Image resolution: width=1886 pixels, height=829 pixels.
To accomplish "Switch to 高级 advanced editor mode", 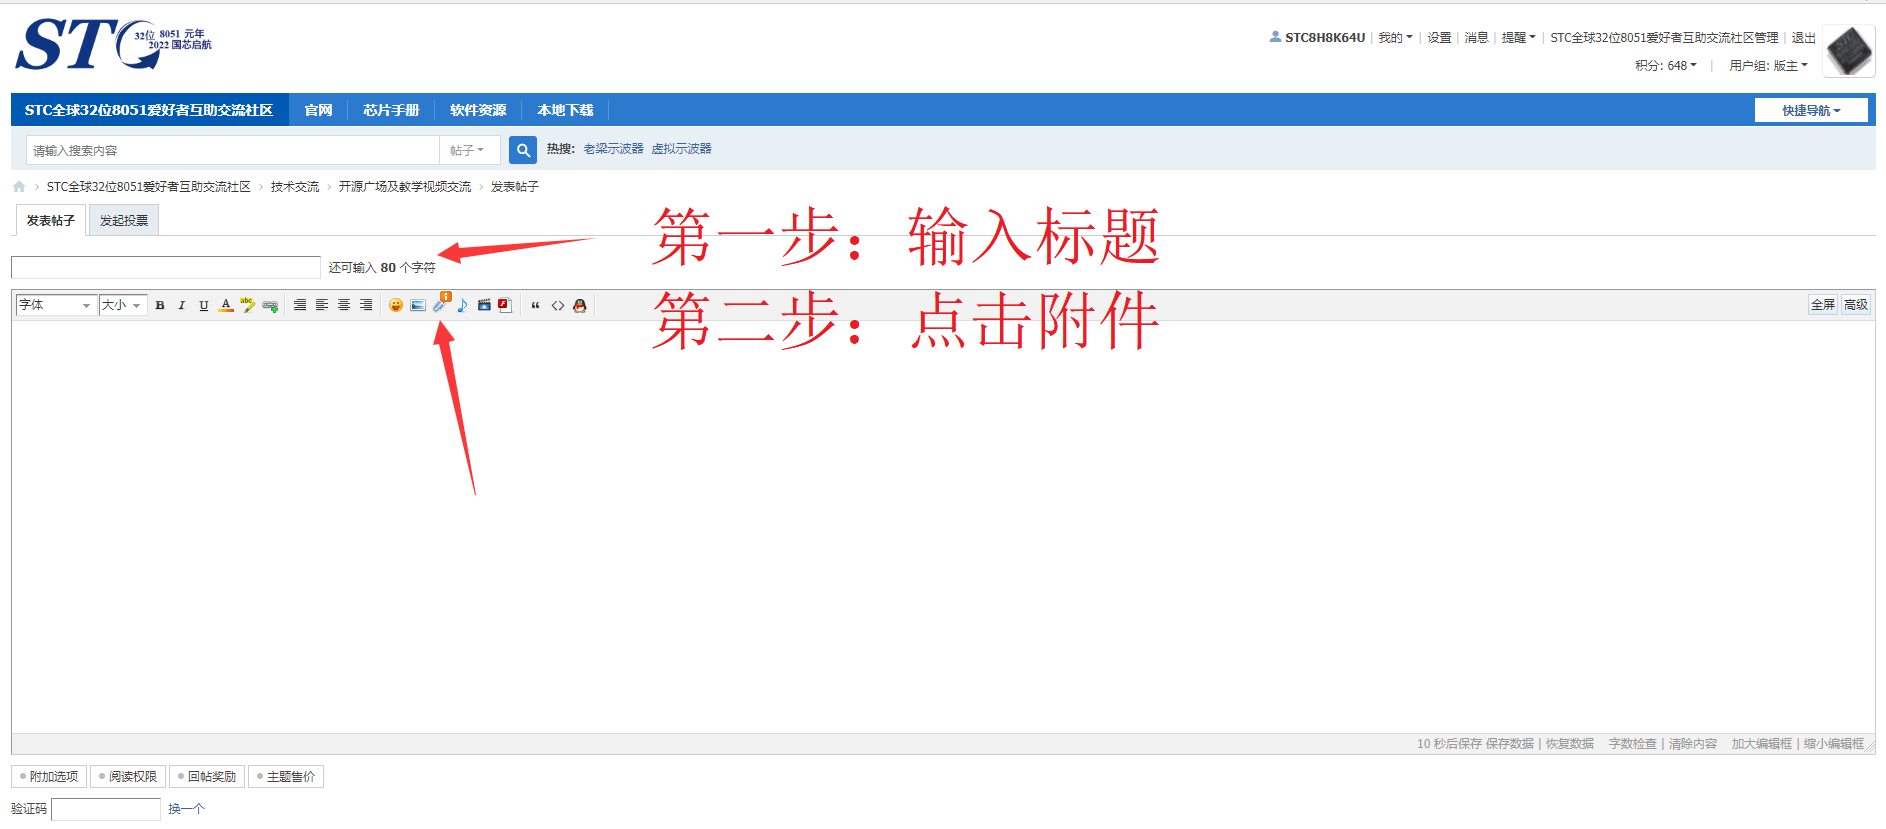I will [x=1856, y=305].
